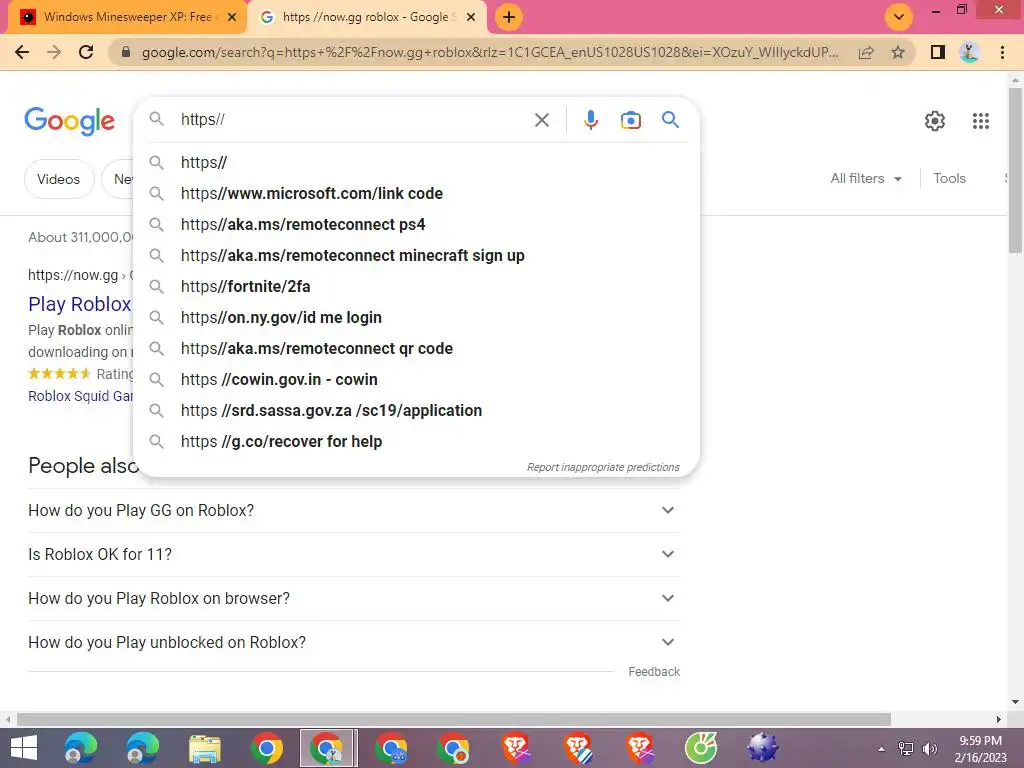The height and width of the screenshot is (768, 1024).
Task: Click the horizontal scrollbar thumb
Action: click(x=454, y=719)
